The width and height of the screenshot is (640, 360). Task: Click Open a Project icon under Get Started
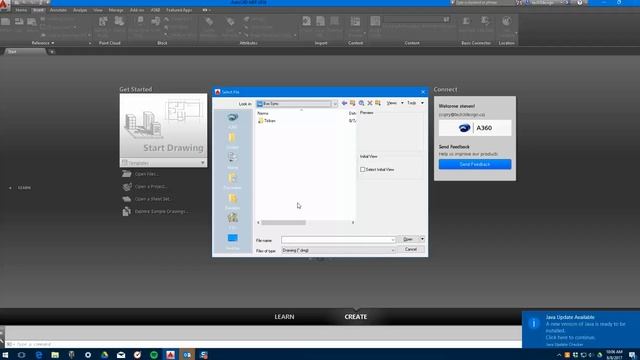click(127, 187)
